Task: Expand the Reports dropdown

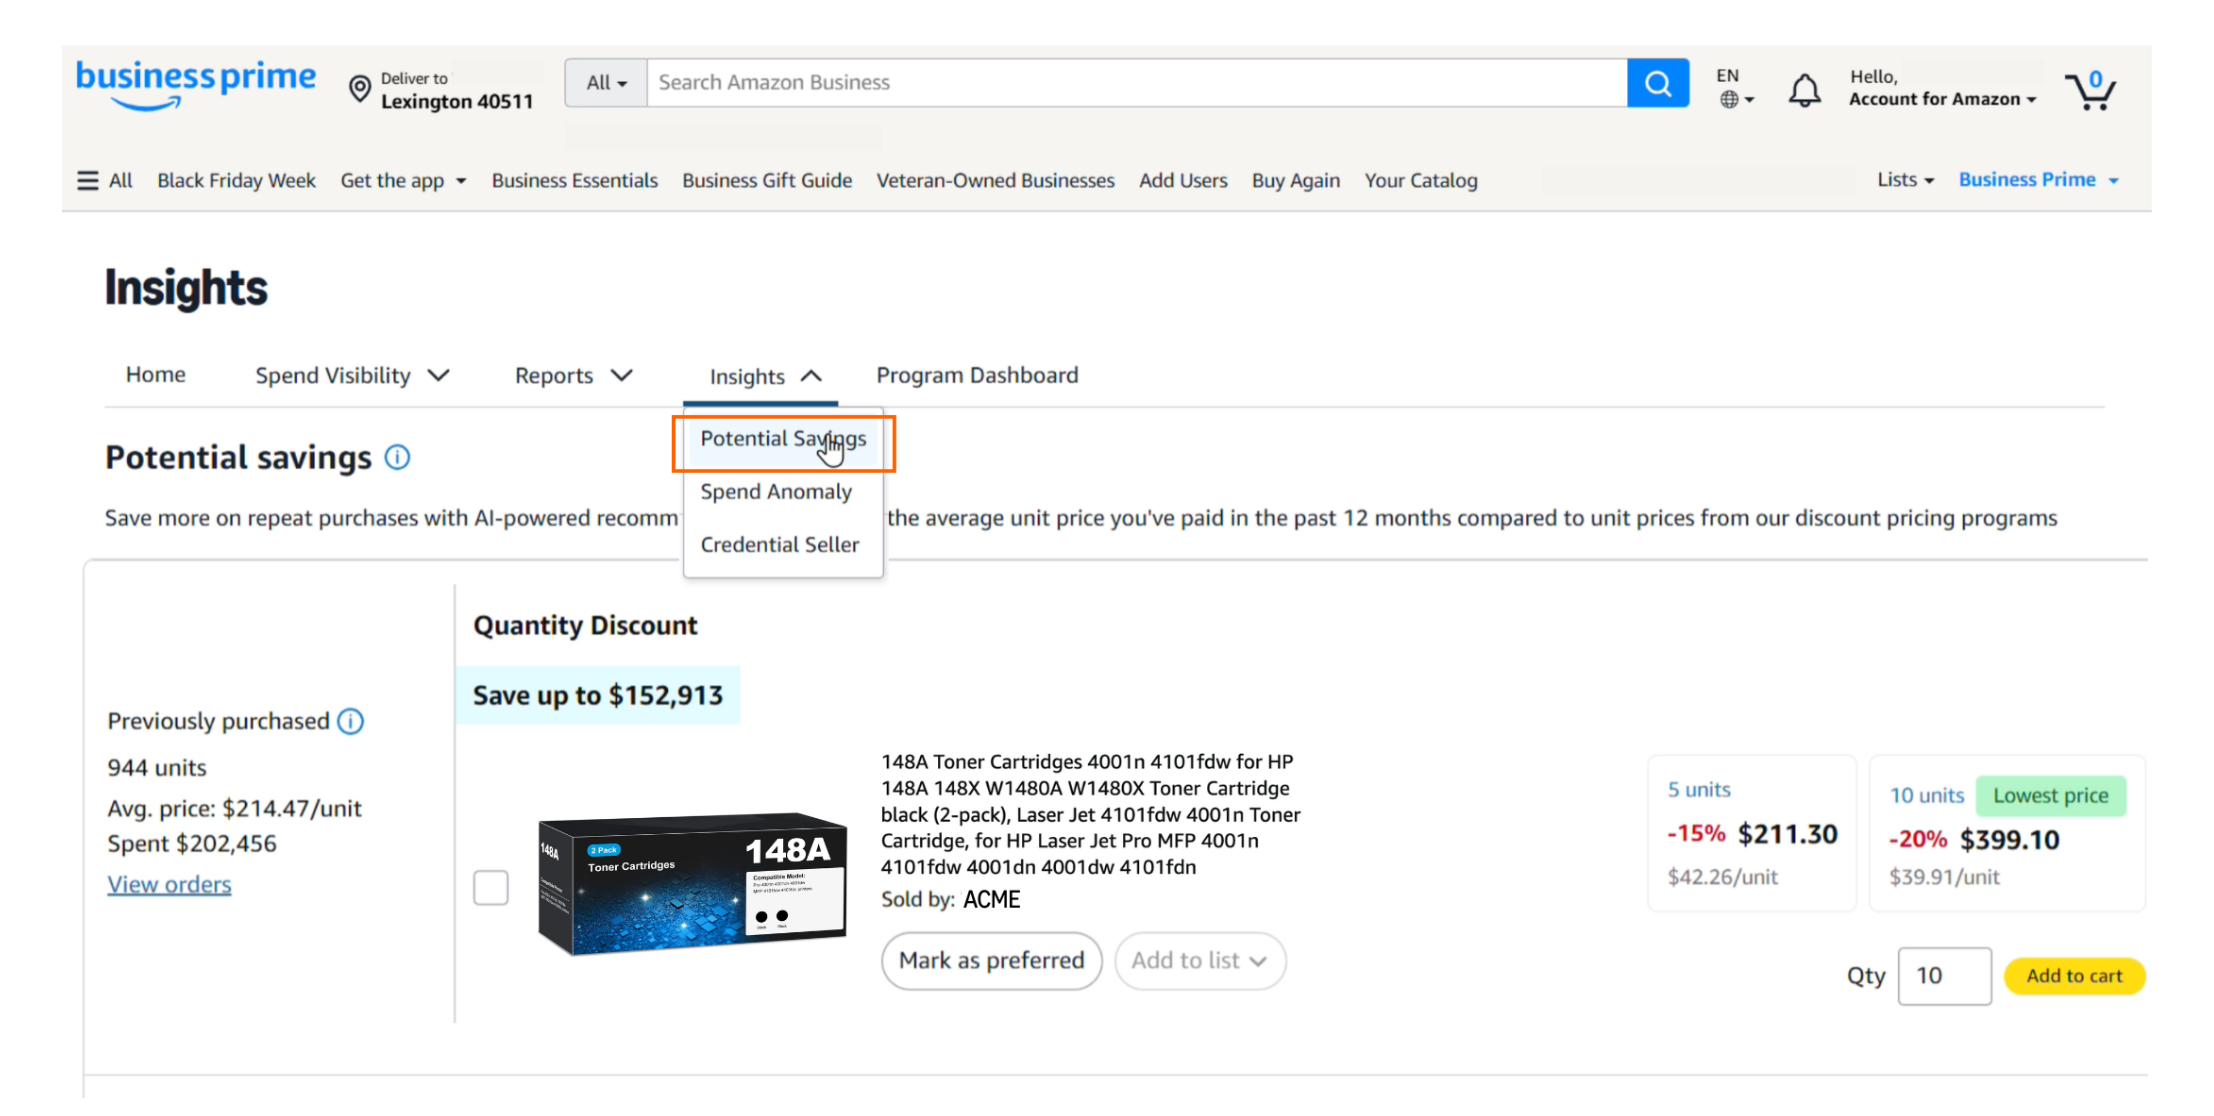Action: pos(573,375)
